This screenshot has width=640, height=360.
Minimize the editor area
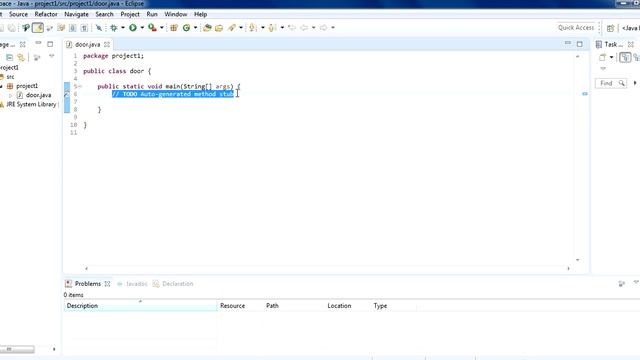568,43
